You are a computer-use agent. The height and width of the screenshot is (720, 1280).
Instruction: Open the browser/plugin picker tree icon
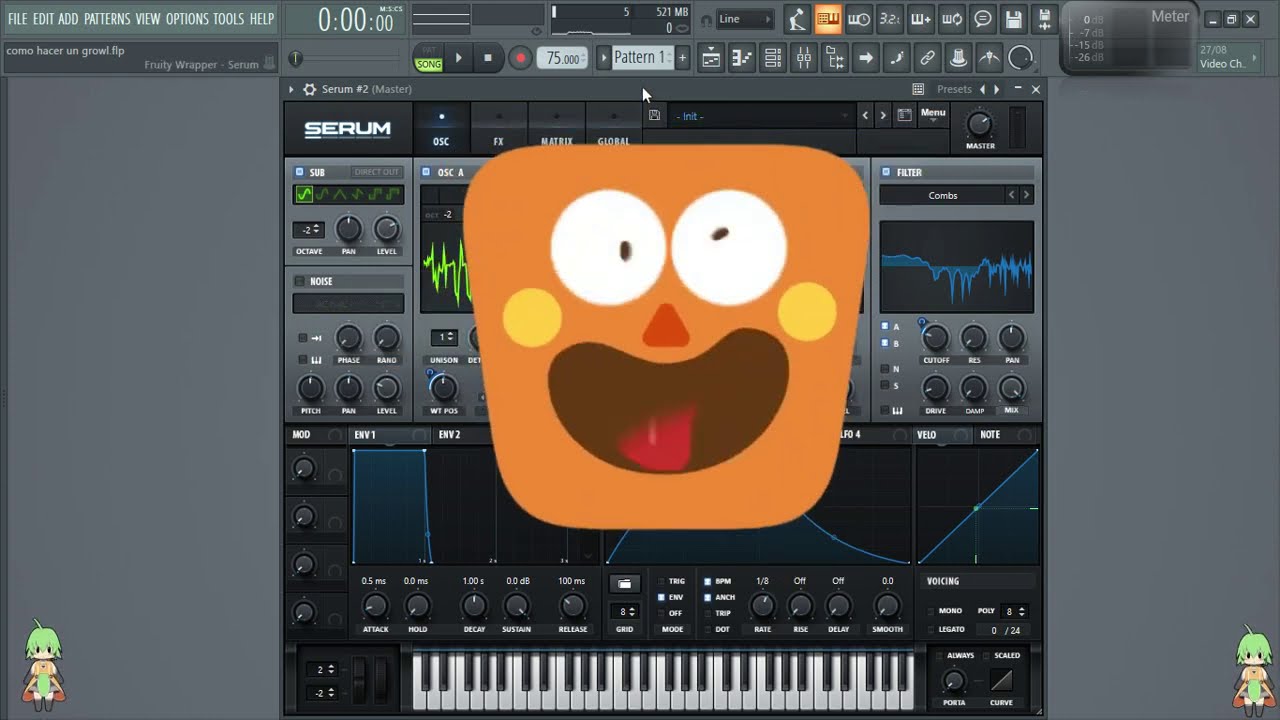coord(835,58)
